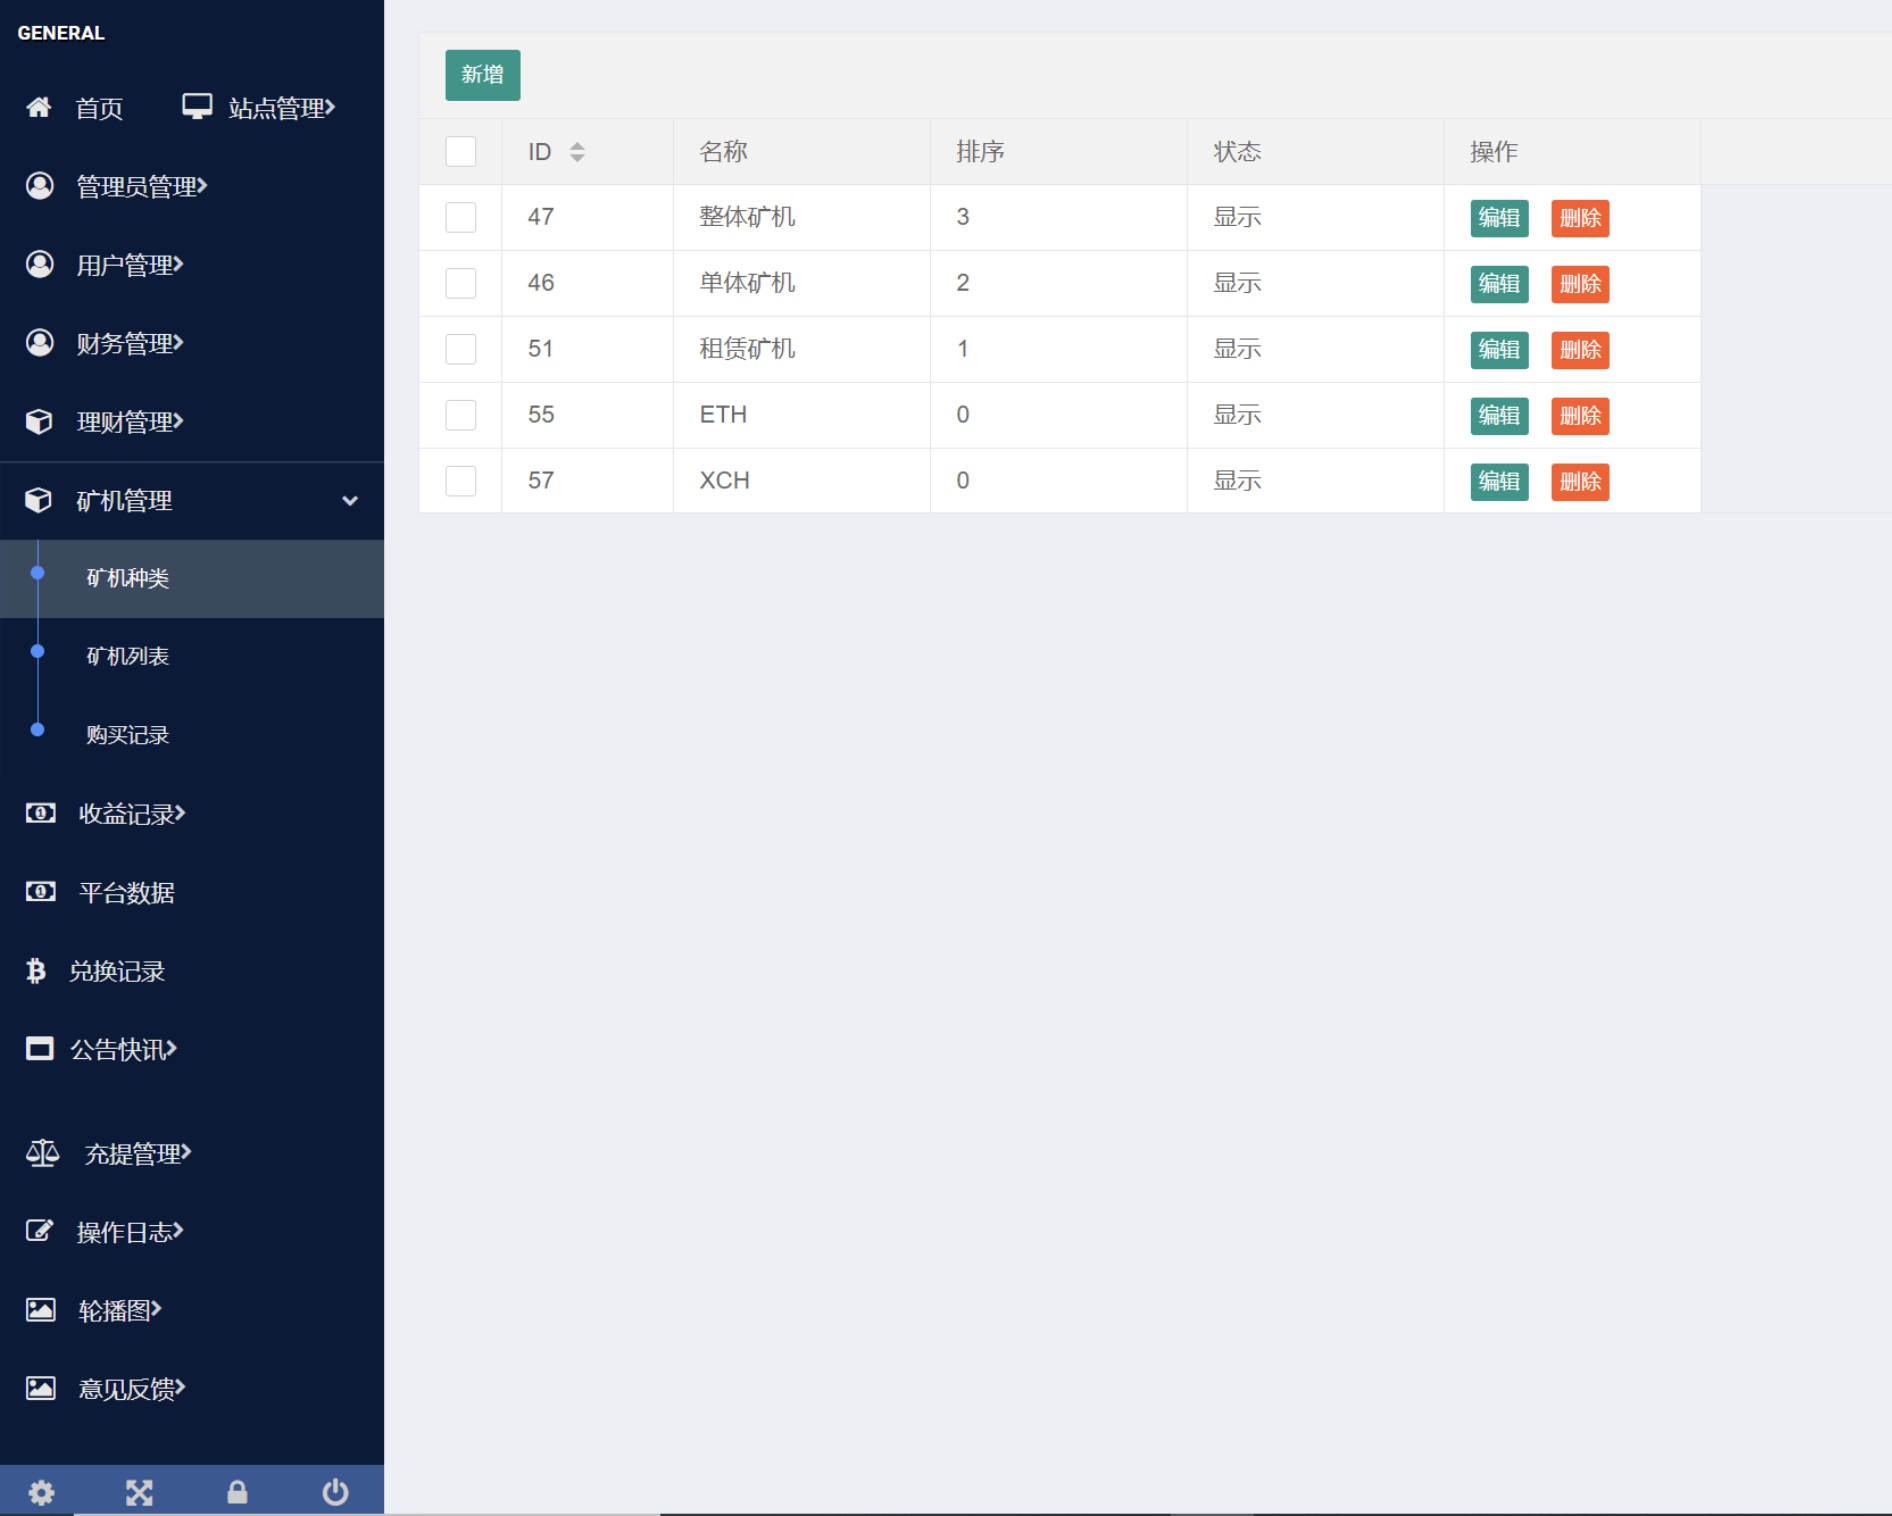This screenshot has width=1892, height=1516.
Task: Open the 购买记录 submenu item
Action: 128,735
